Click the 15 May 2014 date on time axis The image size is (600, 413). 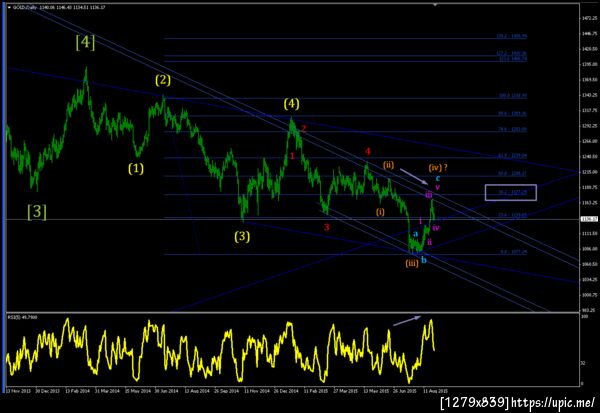[x=138, y=391]
